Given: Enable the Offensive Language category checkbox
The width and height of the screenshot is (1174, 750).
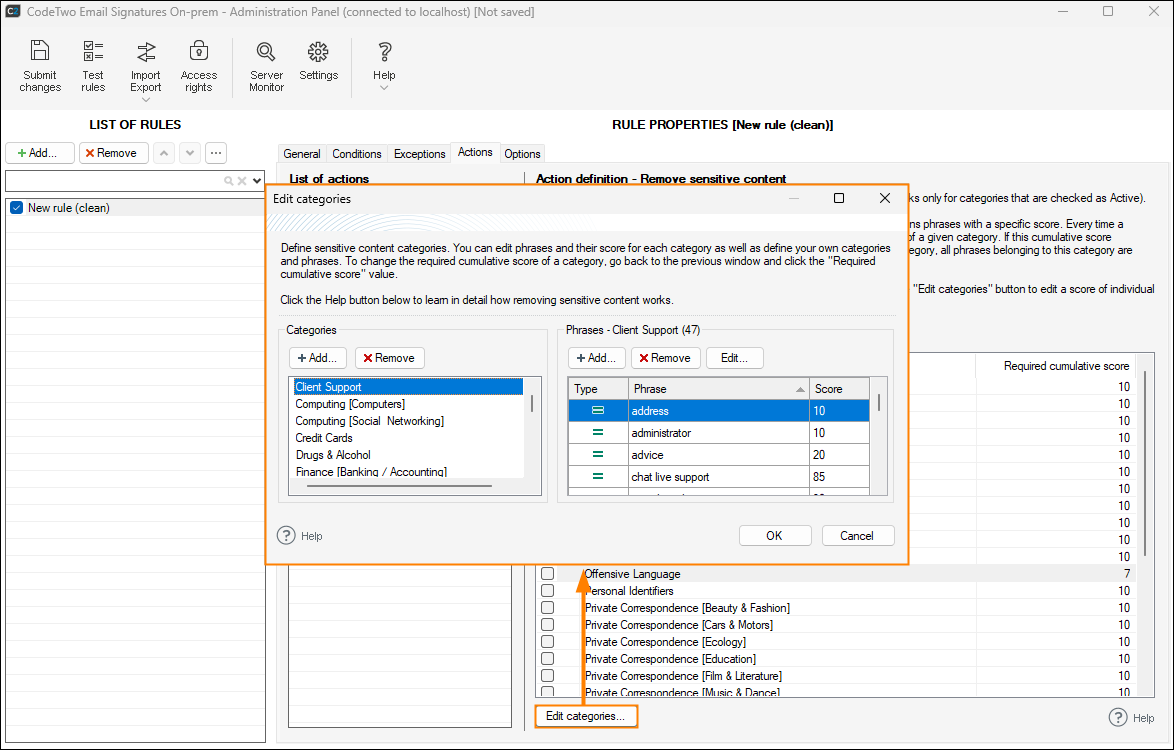Looking at the screenshot, I should pos(547,574).
